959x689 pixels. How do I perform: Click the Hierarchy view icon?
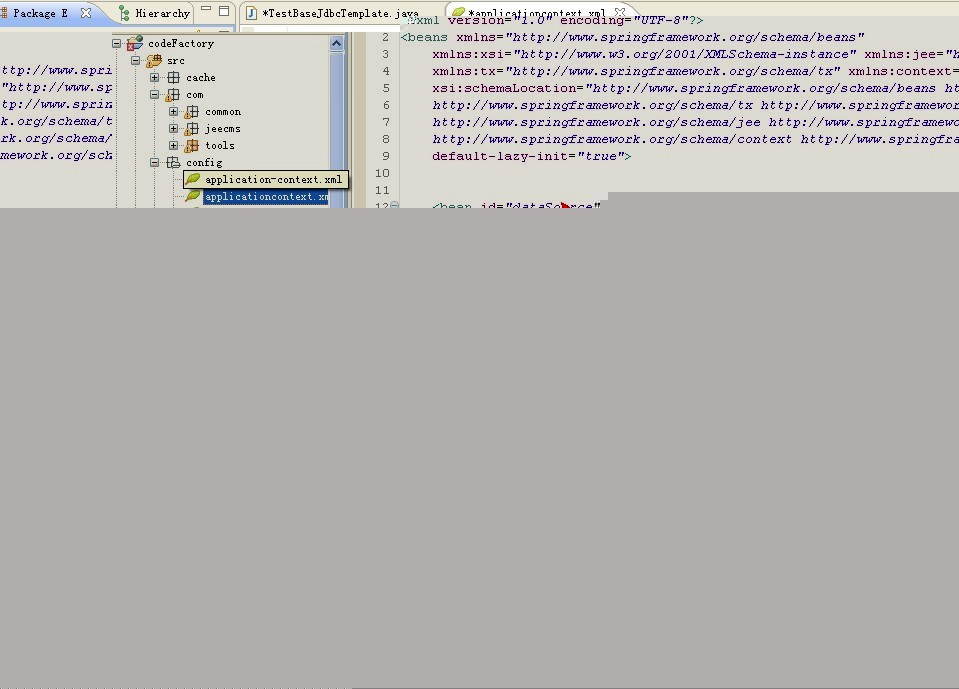pyautogui.click(x=124, y=13)
